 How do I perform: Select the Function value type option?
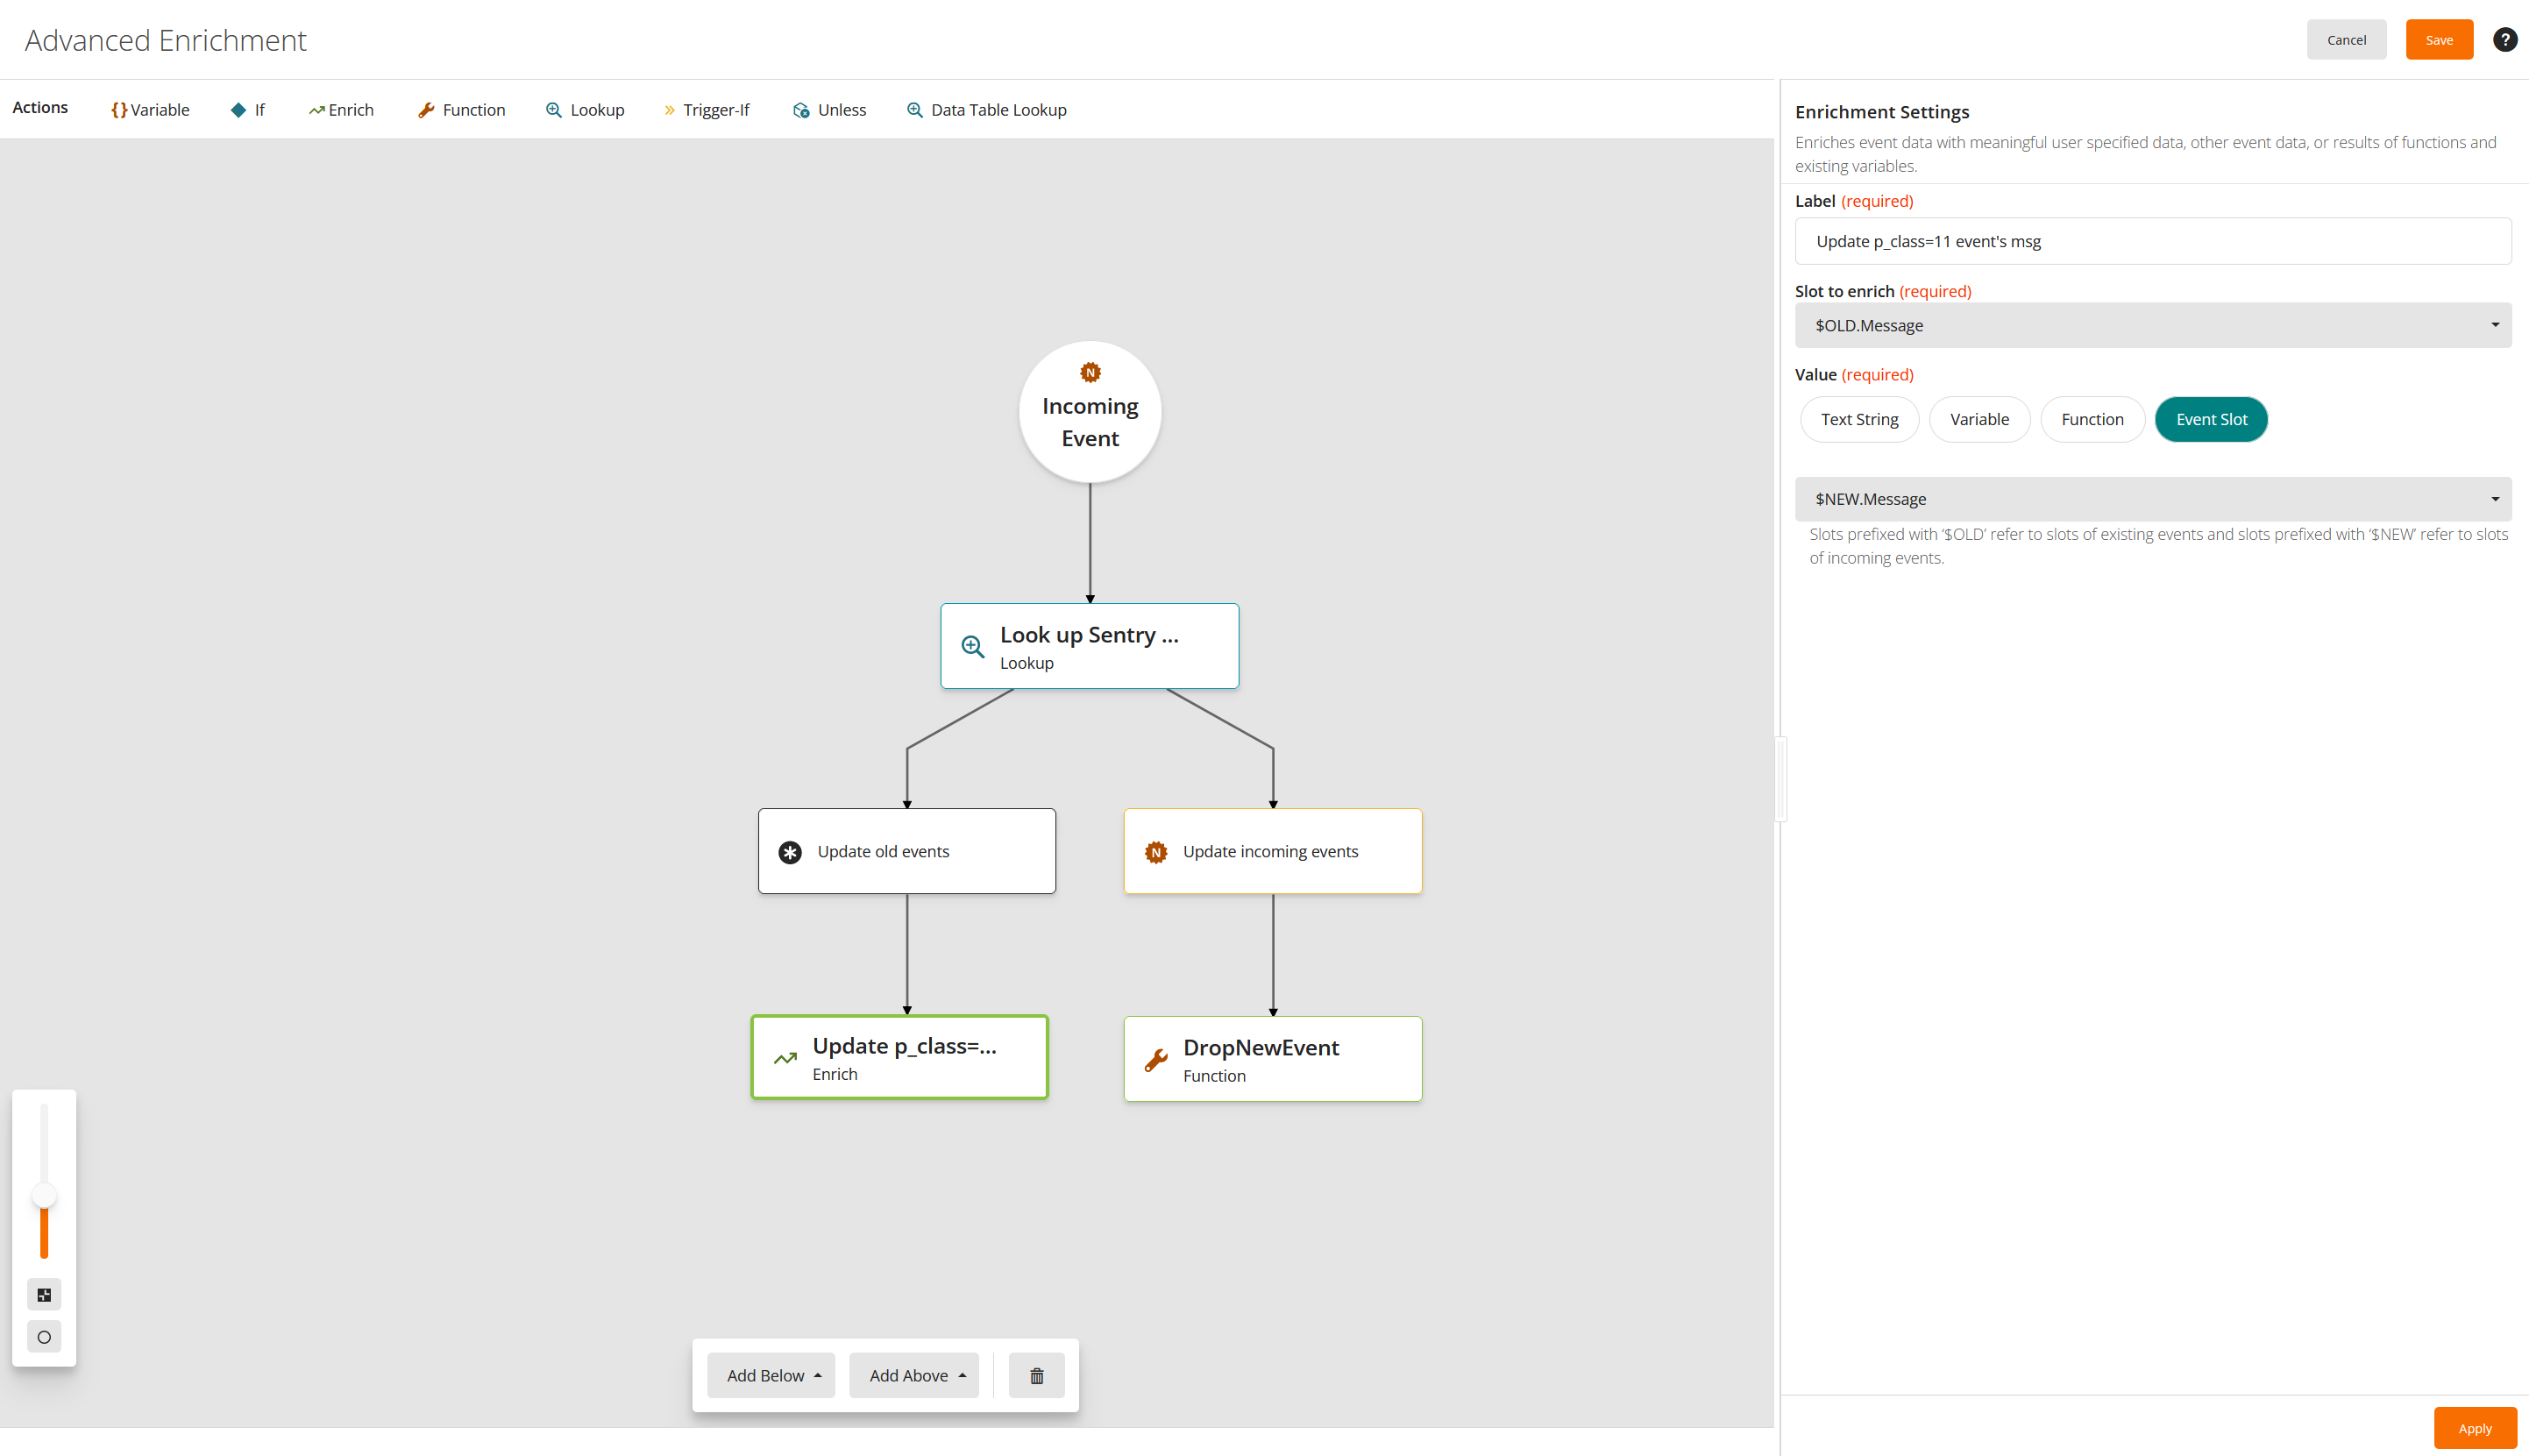coord(2091,419)
